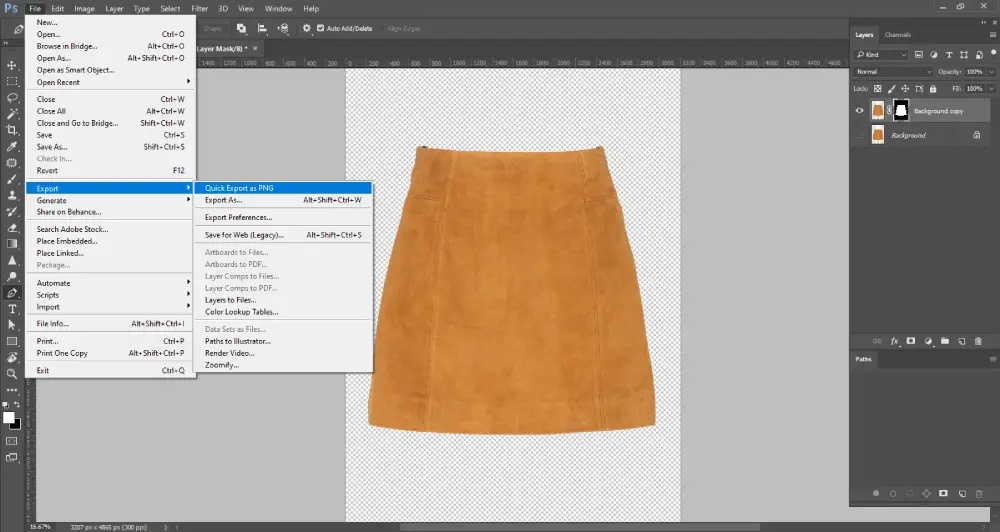Select the Brush tool
This screenshot has width=1000, height=532.
pyautogui.click(x=11, y=179)
